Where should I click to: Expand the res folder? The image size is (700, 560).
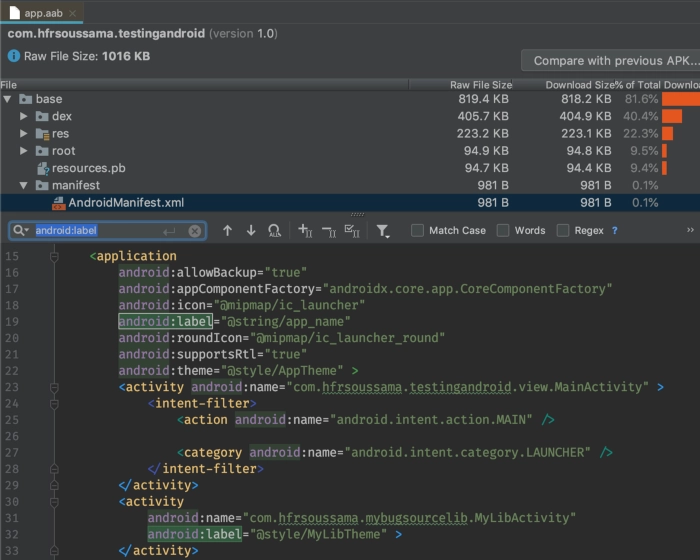[x=25, y=134]
